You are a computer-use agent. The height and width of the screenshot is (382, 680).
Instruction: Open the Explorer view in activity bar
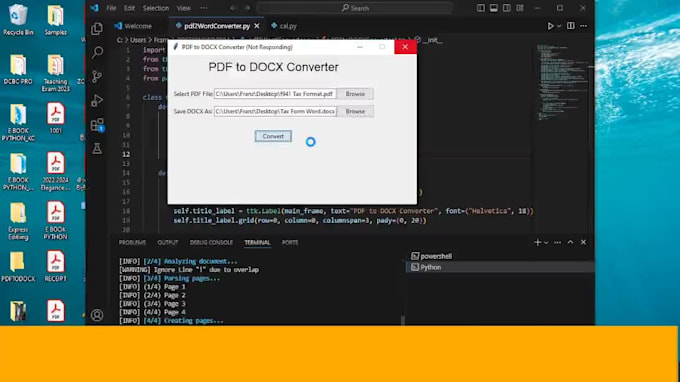click(x=97, y=29)
